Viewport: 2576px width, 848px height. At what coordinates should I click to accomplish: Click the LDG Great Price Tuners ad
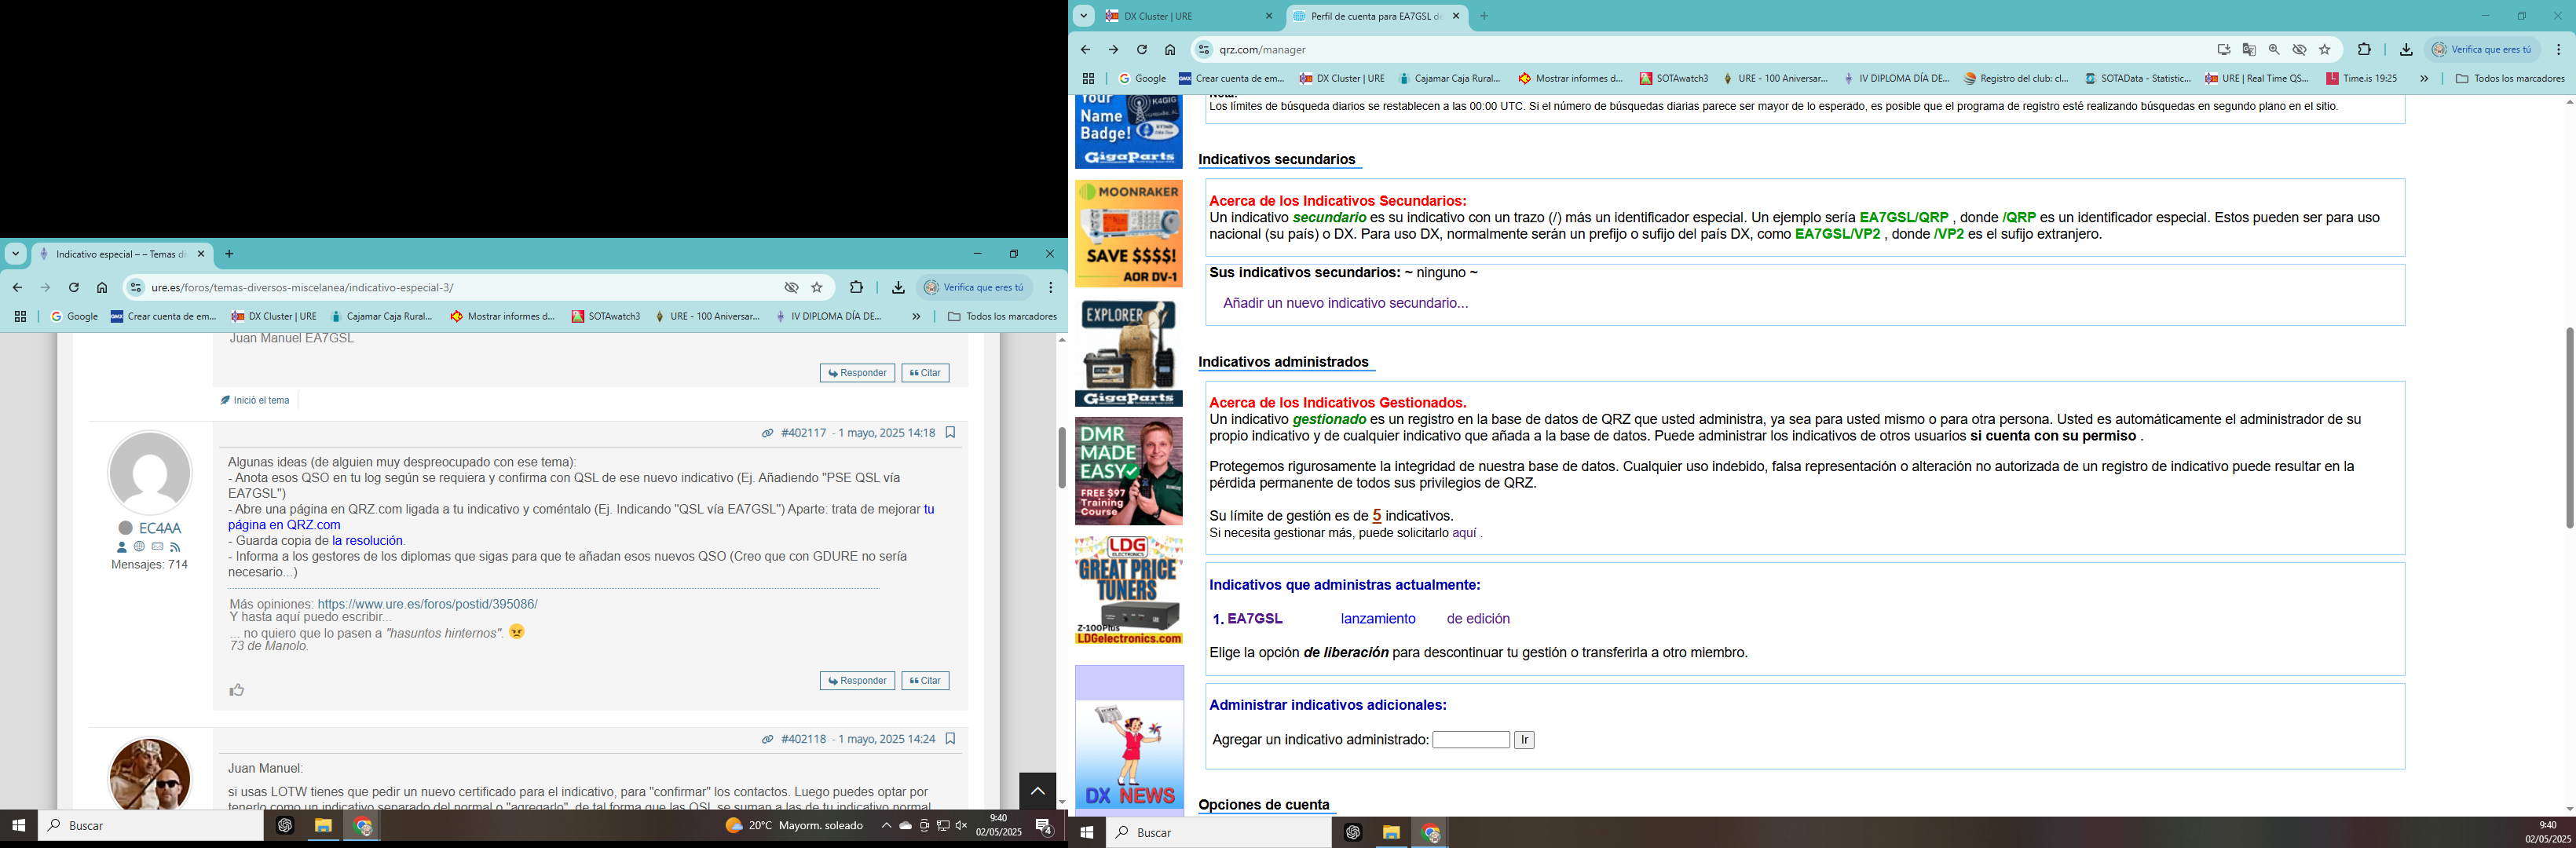point(1128,590)
